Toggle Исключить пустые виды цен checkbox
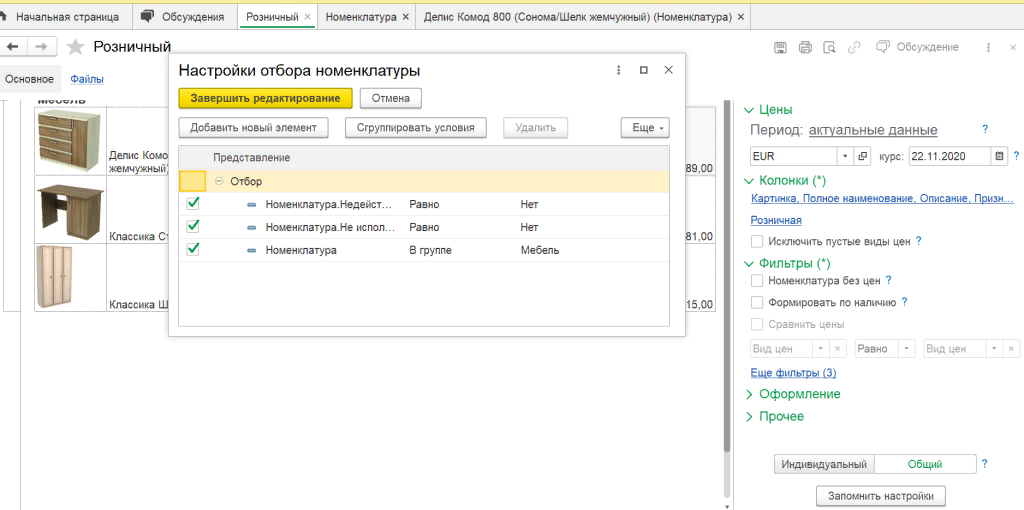Image resolution: width=1024 pixels, height=510 pixels. coord(757,242)
